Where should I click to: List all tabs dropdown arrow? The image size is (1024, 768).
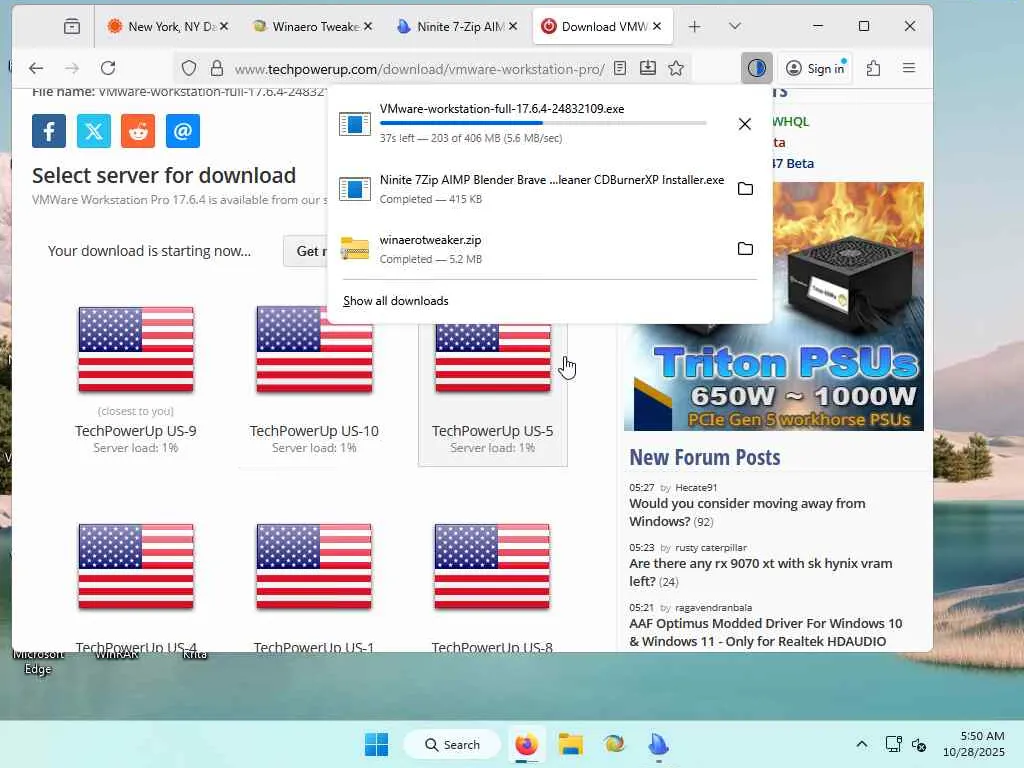(x=735, y=26)
